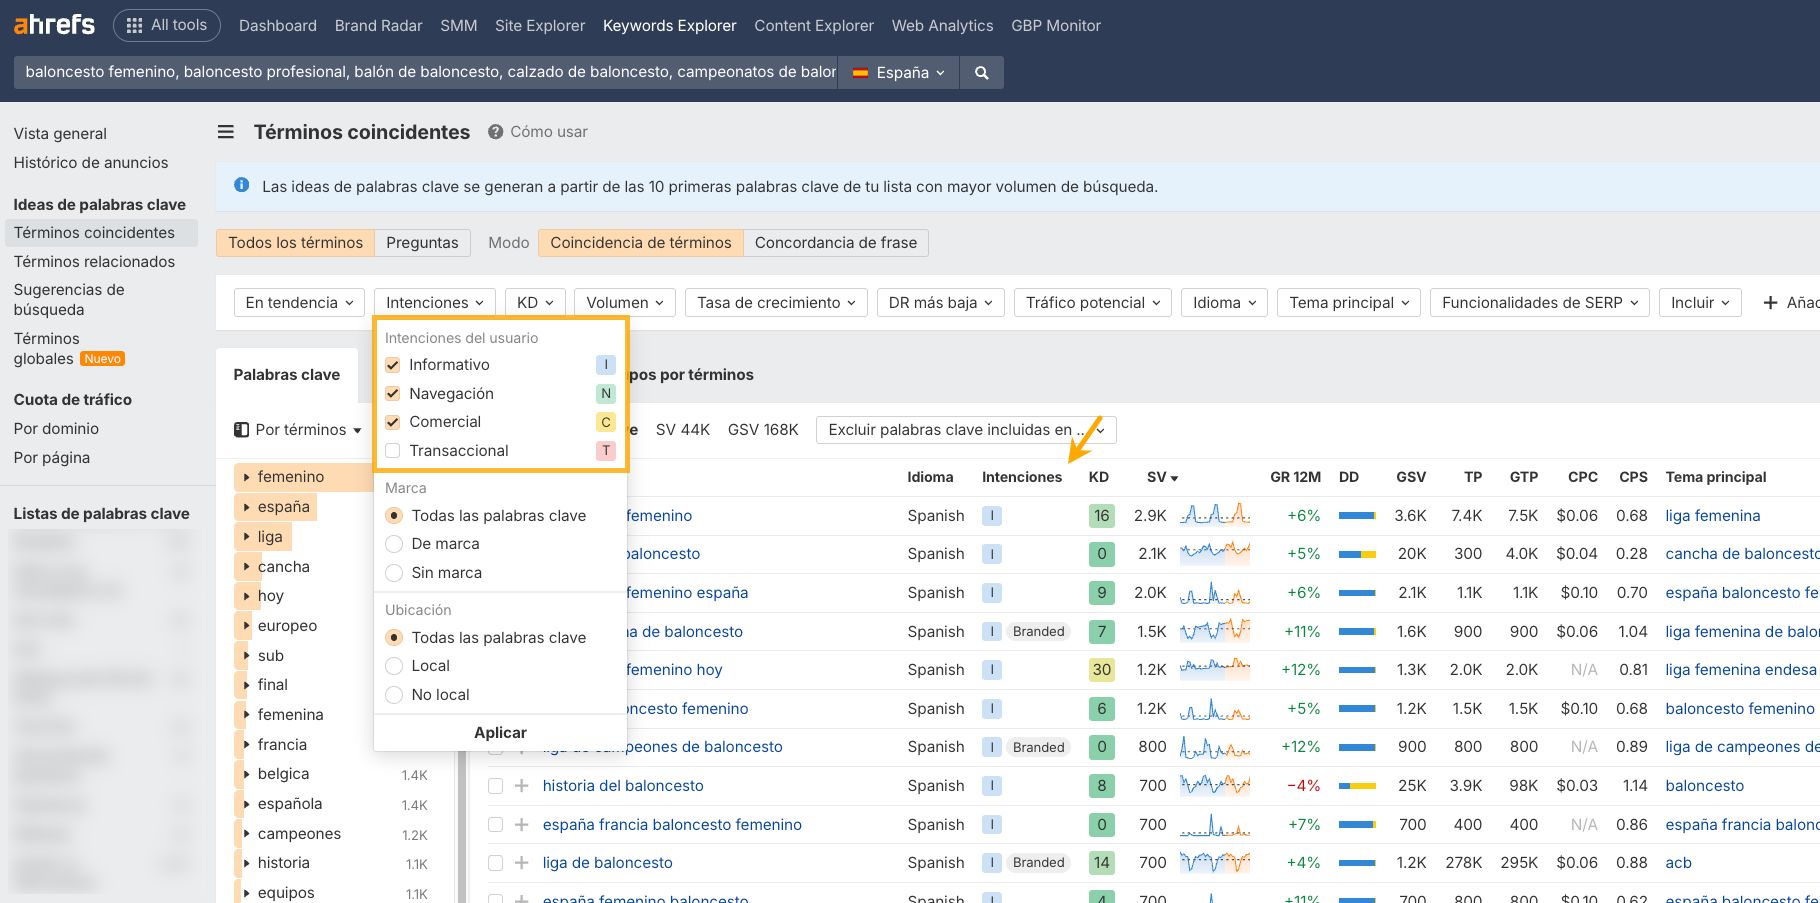
Task: Choose the No local radio option
Action: tap(394, 695)
